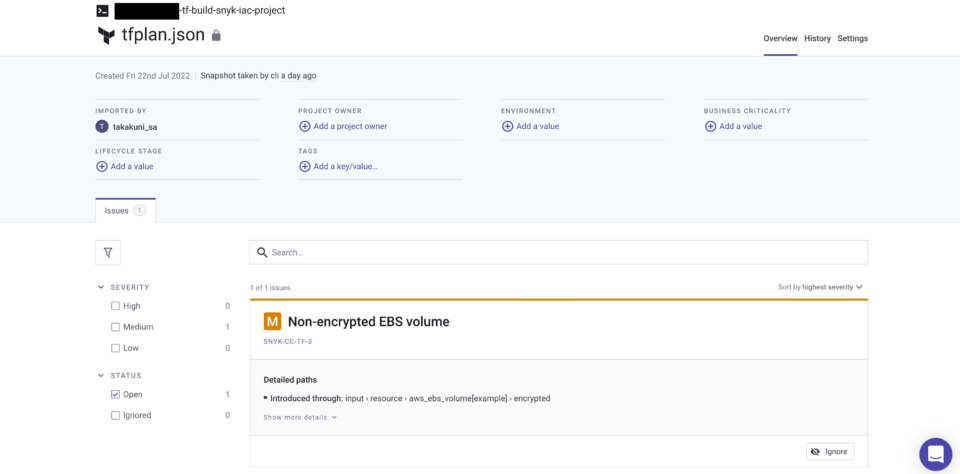Open the chat support bubble icon
Viewport: 960px width, 474px height.
coord(936,454)
